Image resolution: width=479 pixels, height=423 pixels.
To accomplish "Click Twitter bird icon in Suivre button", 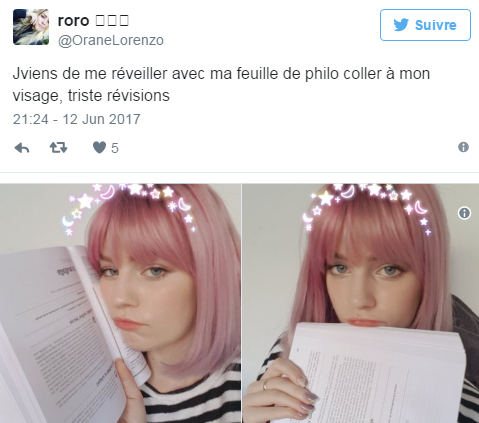I will click(401, 25).
